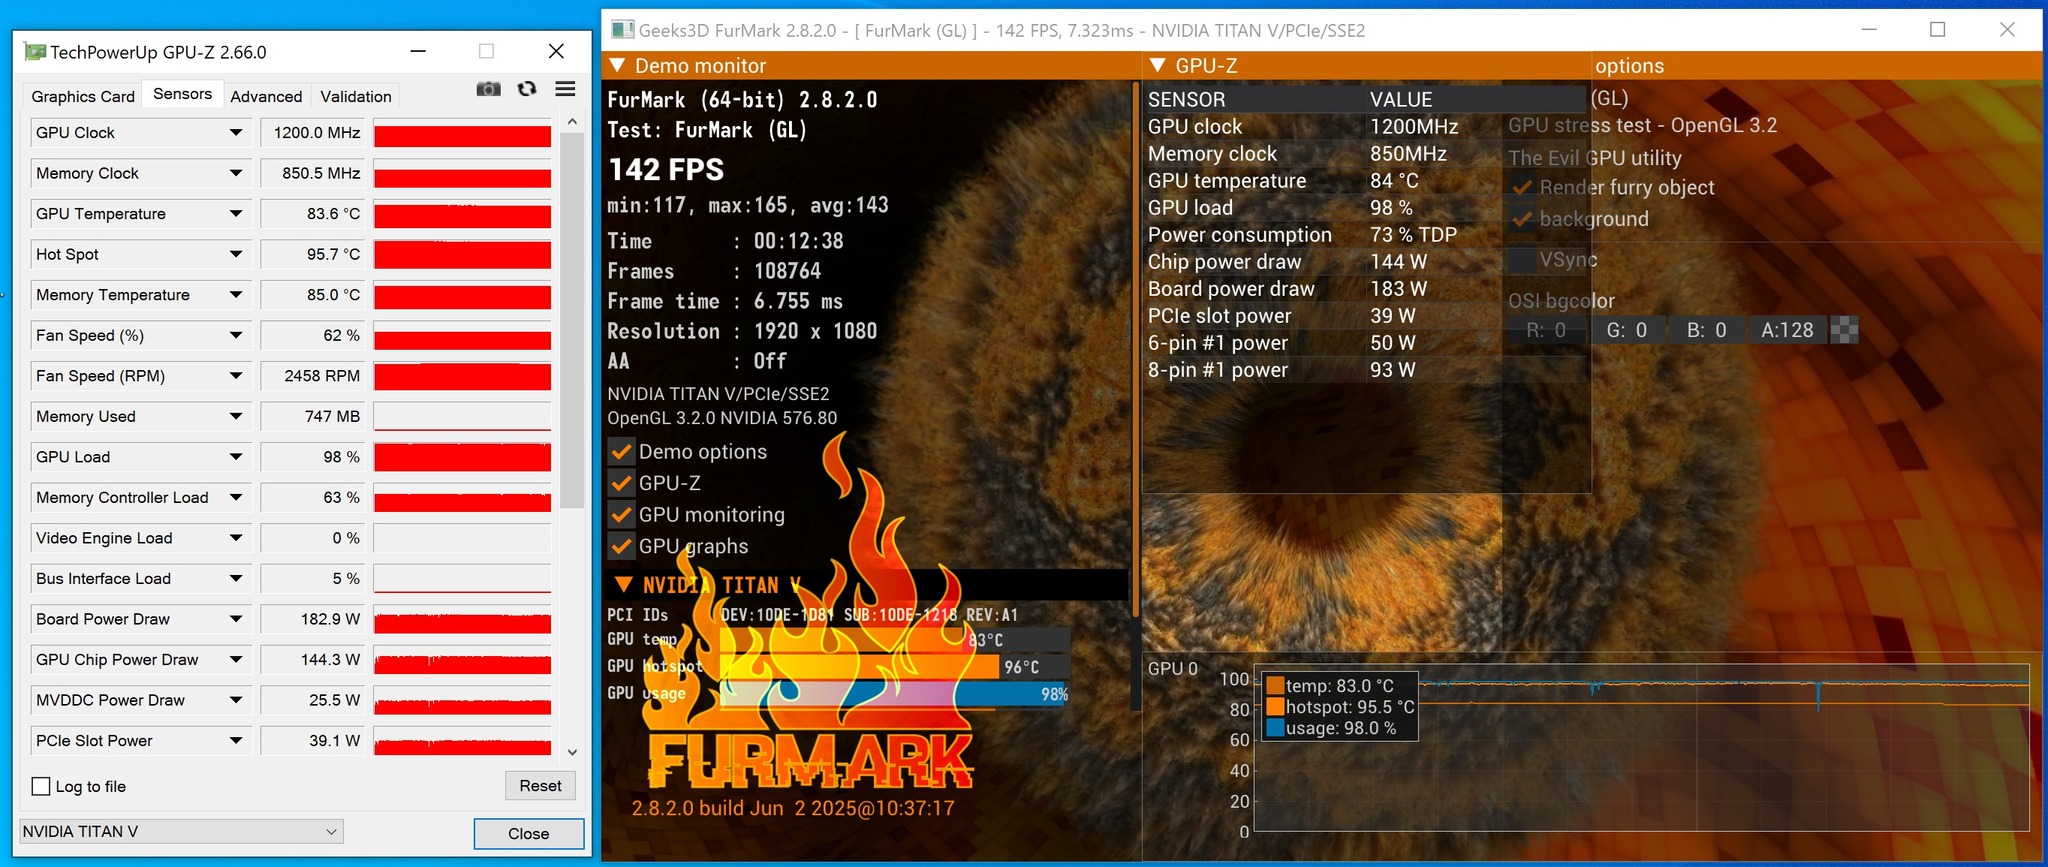The image size is (2048, 867).
Task: Click the GPU-Z sensors scrollbar thumb
Action: (572, 320)
